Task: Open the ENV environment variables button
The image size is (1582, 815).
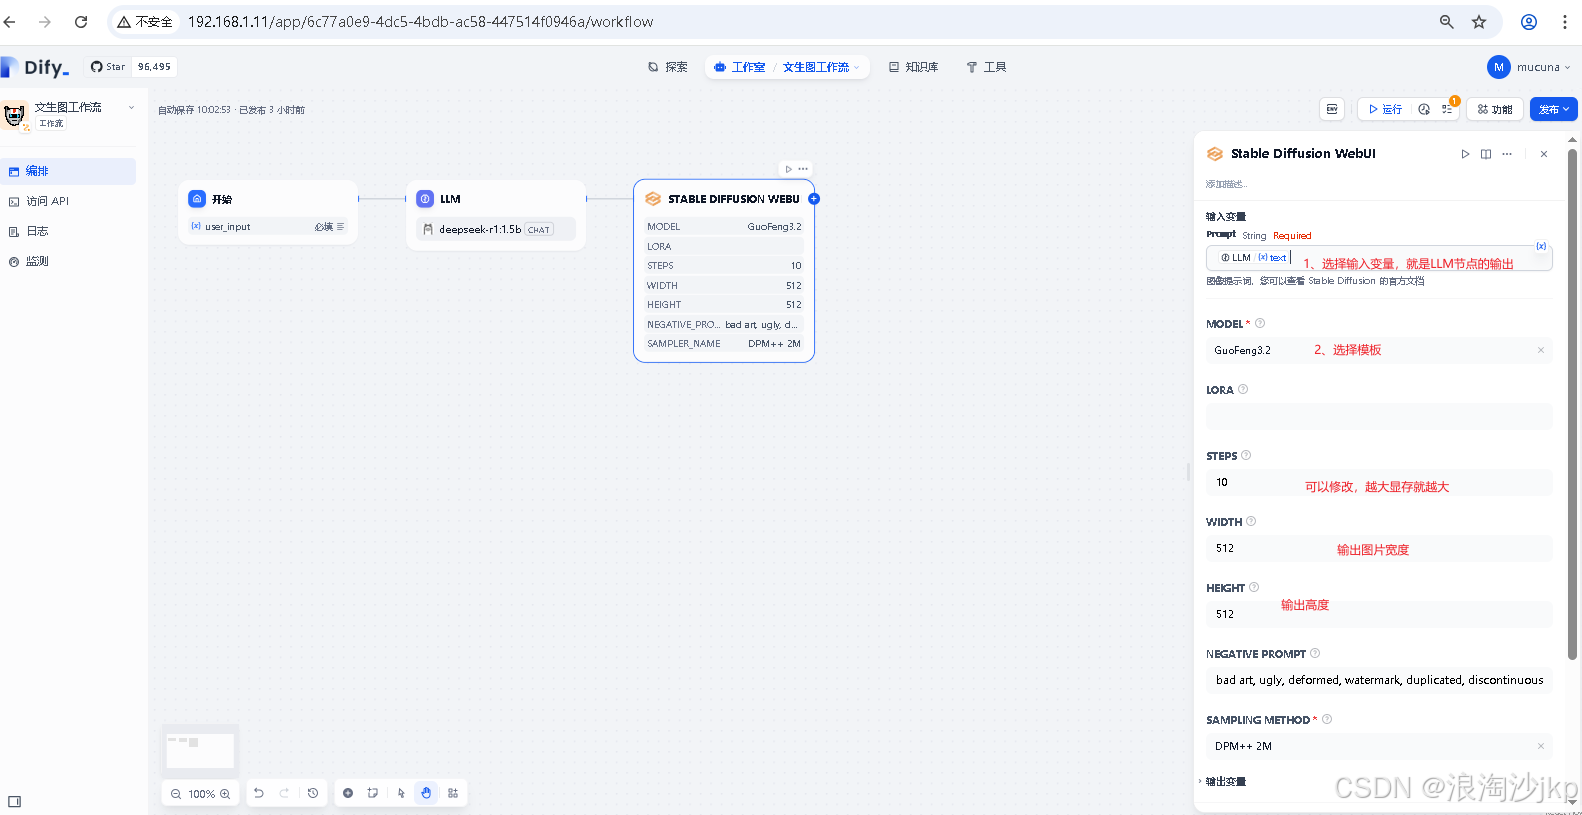Action: 1332,109
